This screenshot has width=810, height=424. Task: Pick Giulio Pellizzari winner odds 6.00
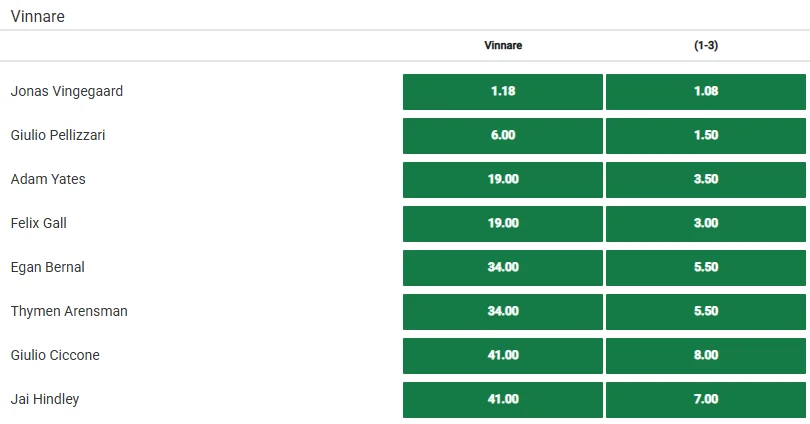coord(503,135)
